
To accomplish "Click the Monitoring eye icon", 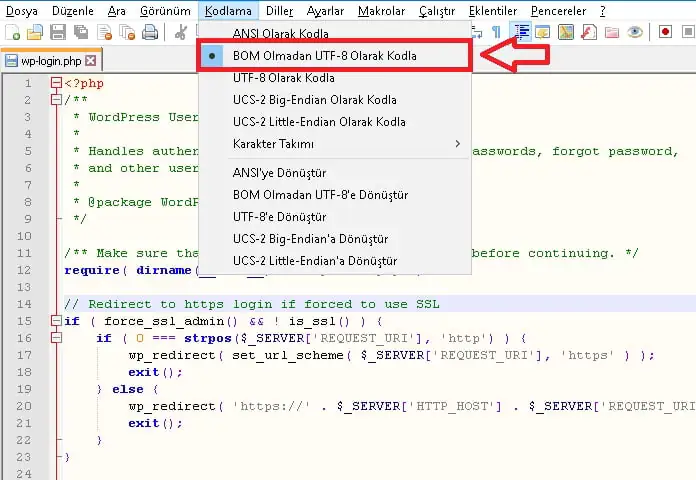I will tap(635, 33).
